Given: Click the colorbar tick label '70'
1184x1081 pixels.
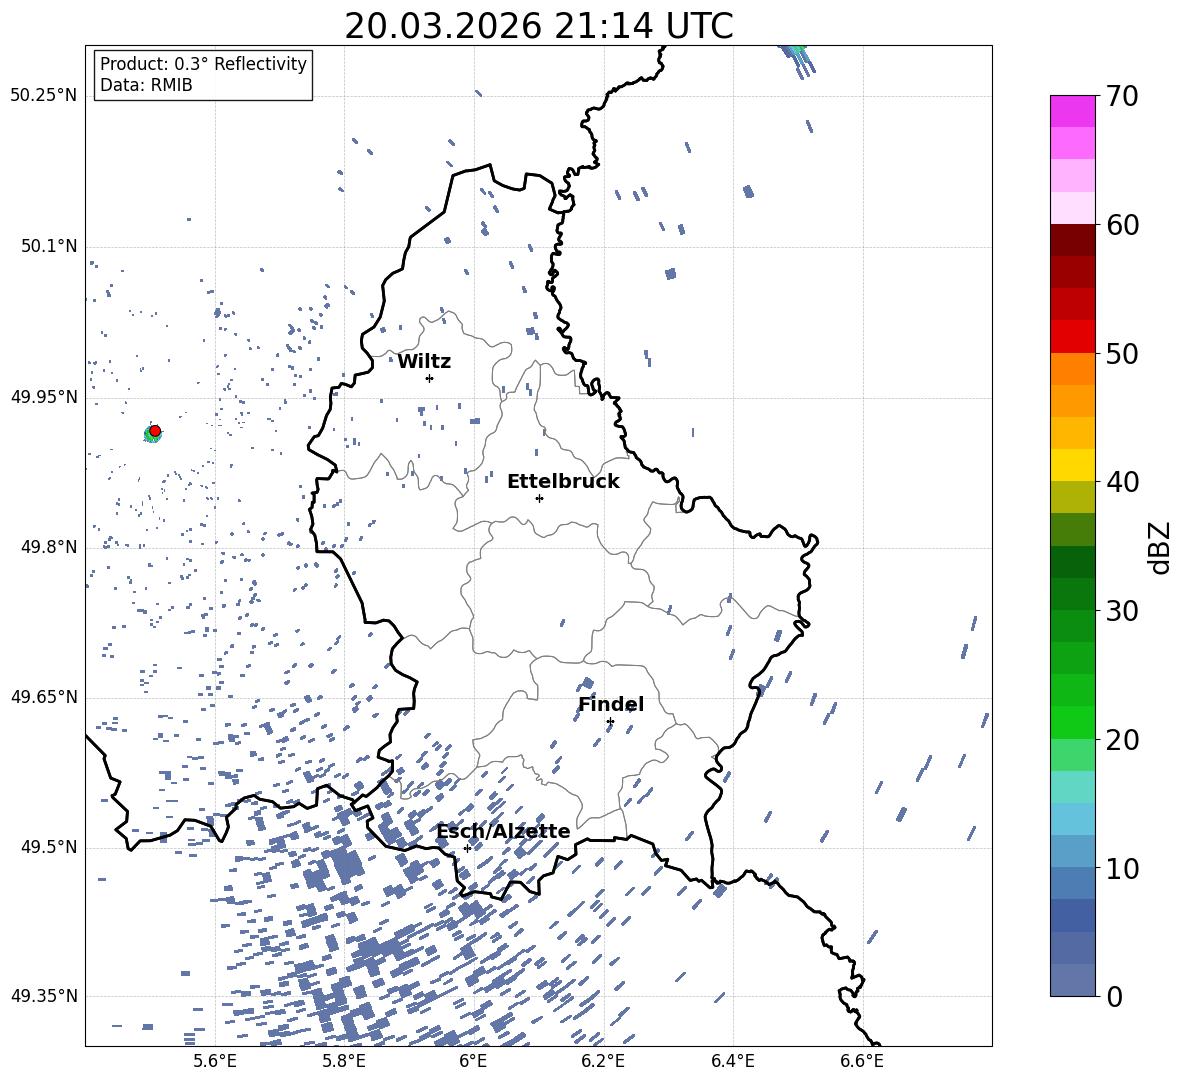Looking at the screenshot, I should [x=1122, y=97].
